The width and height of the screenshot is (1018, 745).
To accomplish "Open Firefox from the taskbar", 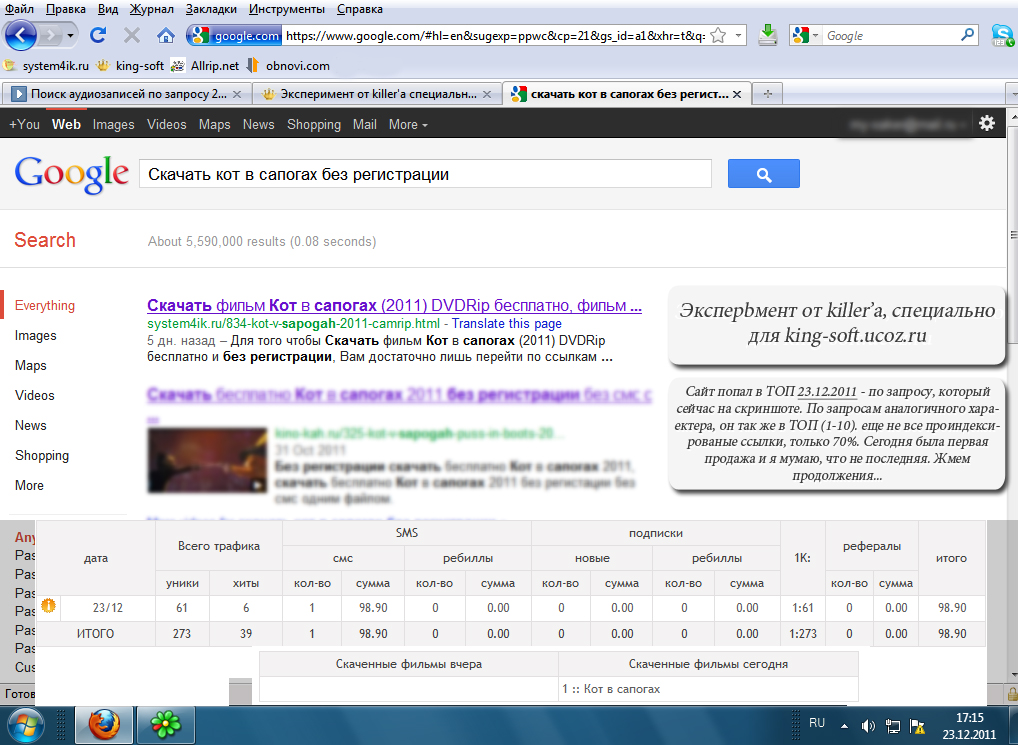I will [105, 725].
